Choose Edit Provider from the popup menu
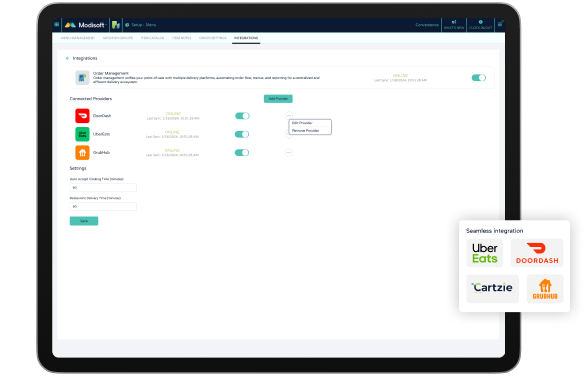 coord(310,123)
